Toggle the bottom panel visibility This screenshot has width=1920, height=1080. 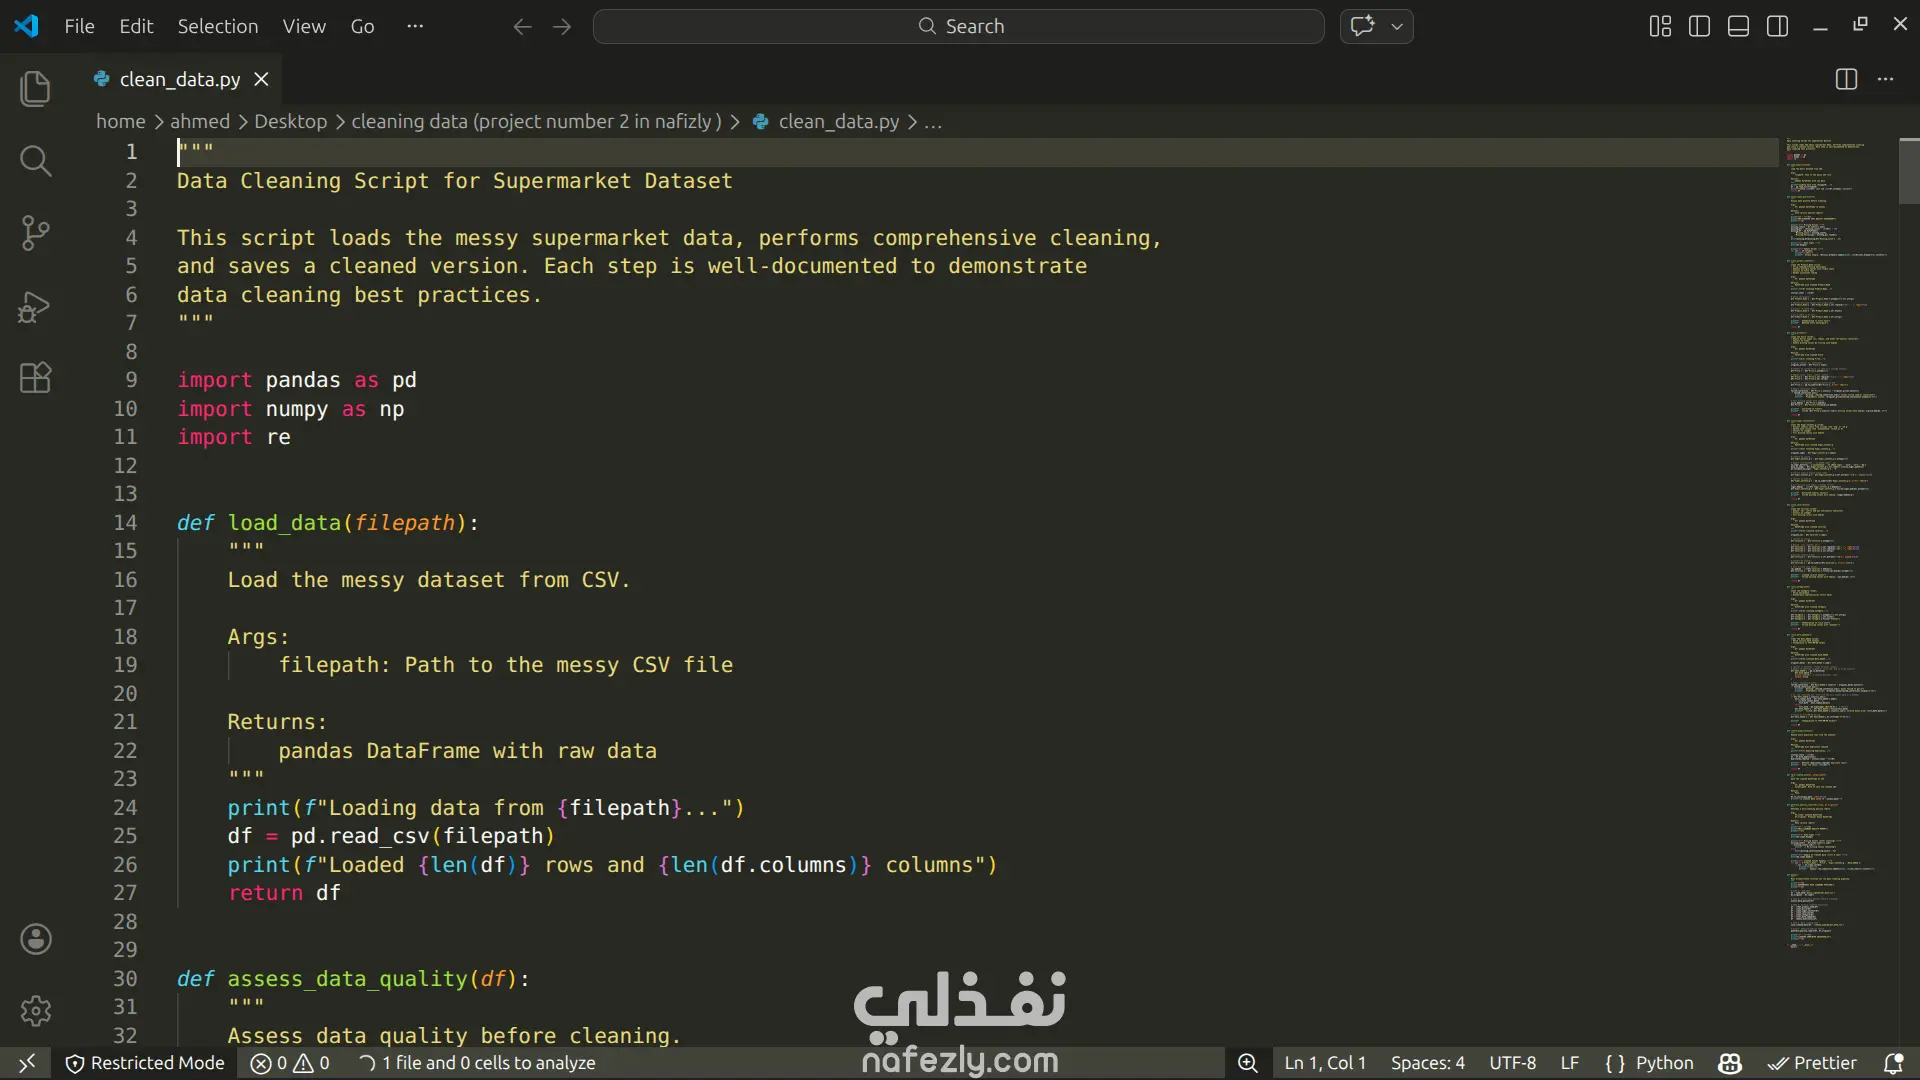[x=1738, y=26]
